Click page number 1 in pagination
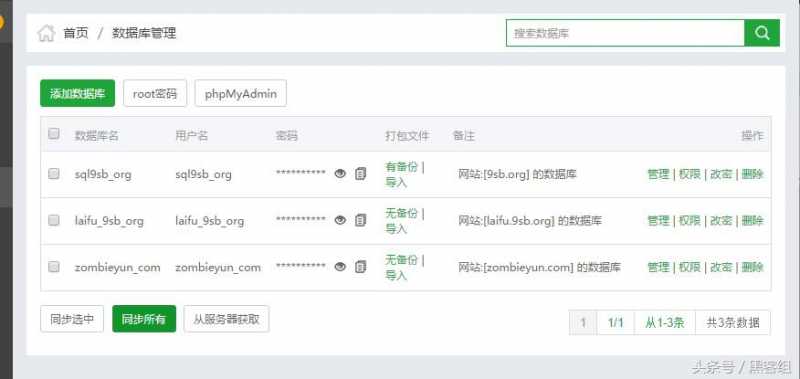This screenshot has width=800, height=379. pyautogui.click(x=583, y=322)
